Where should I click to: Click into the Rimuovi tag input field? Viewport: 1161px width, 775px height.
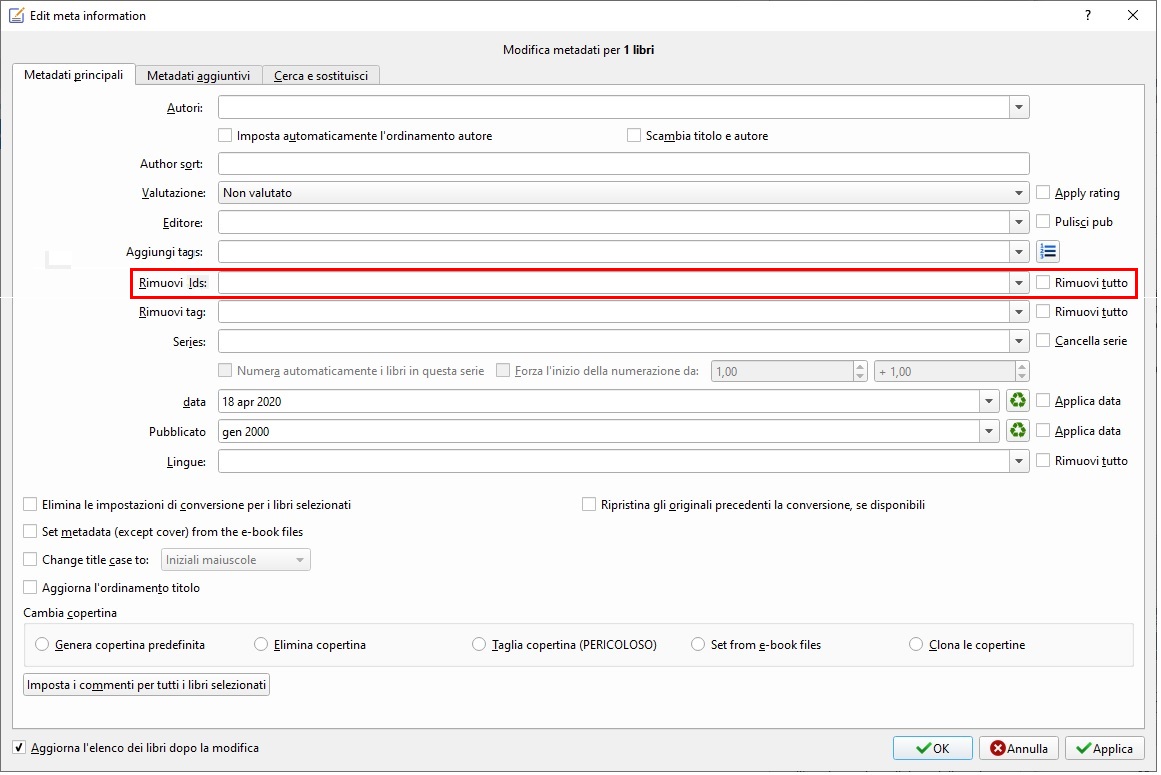coord(614,312)
